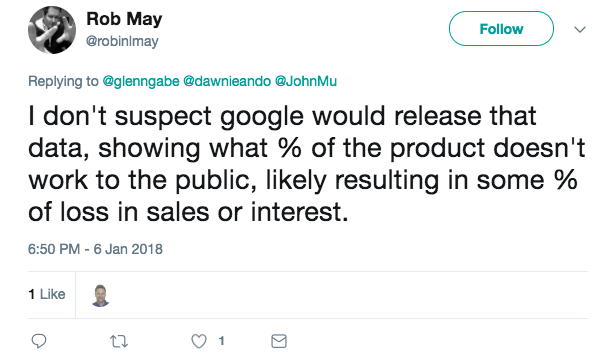The width and height of the screenshot is (616, 363).
Task: Send tweet via the envelope message icon
Action: (279, 341)
